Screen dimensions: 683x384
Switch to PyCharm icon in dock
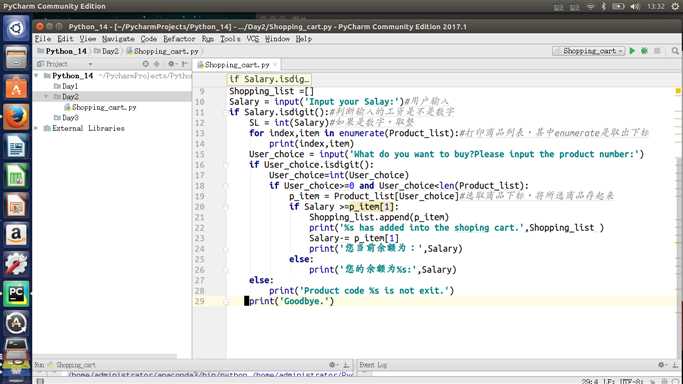(16, 293)
